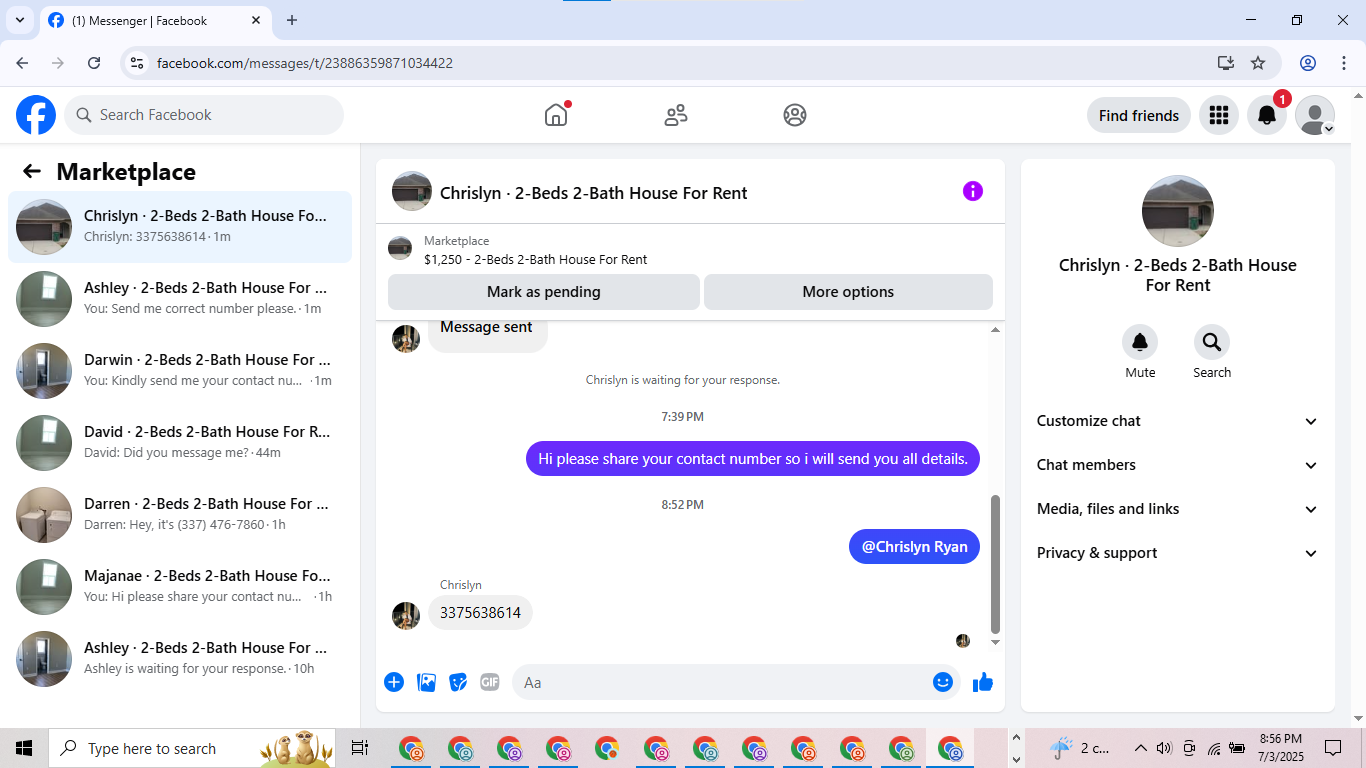The image size is (1366, 768).
Task: Open emoji picker in message box
Action: 942,682
